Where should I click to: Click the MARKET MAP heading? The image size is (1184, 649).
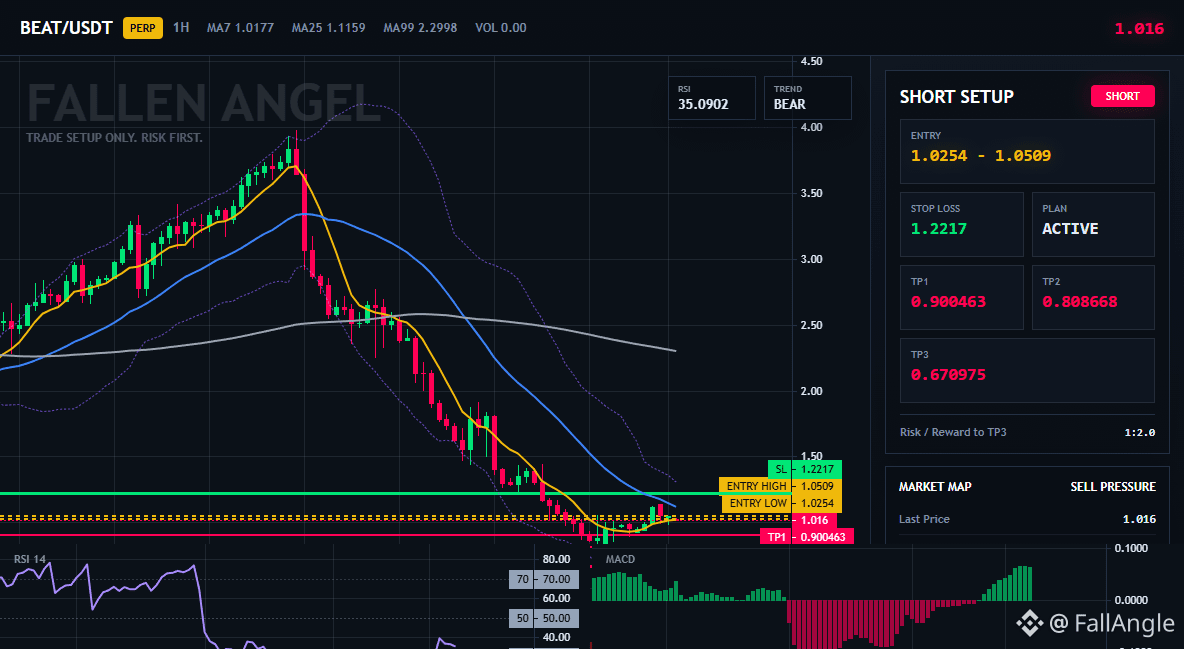935,487
